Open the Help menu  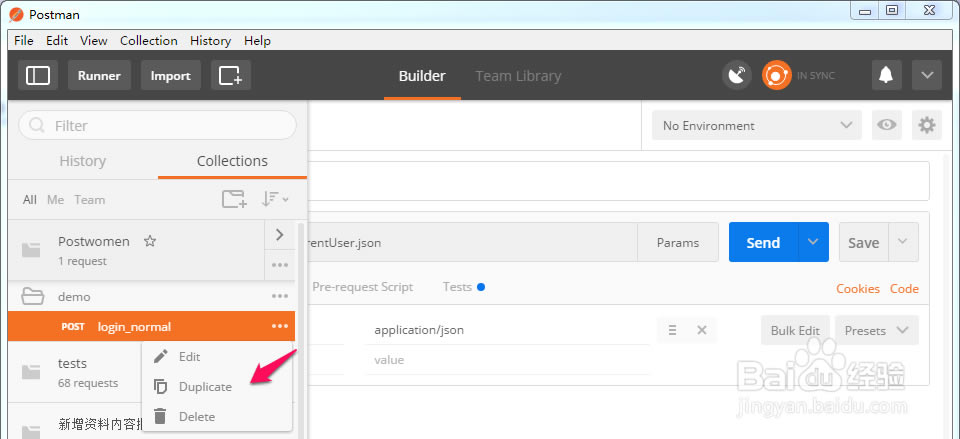257,40
